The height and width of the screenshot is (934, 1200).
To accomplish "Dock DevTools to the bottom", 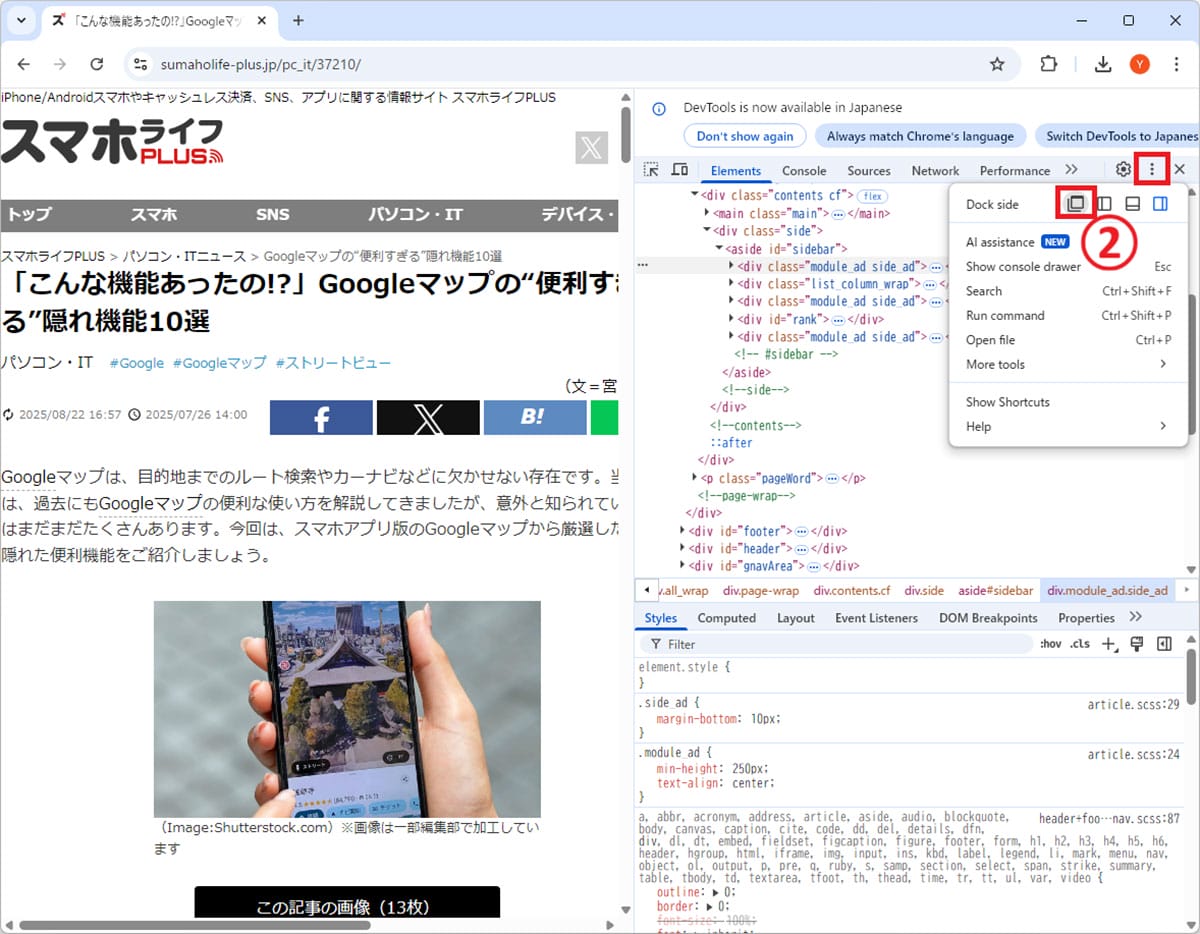I will pyautogui.click(x=1132, y=204).
